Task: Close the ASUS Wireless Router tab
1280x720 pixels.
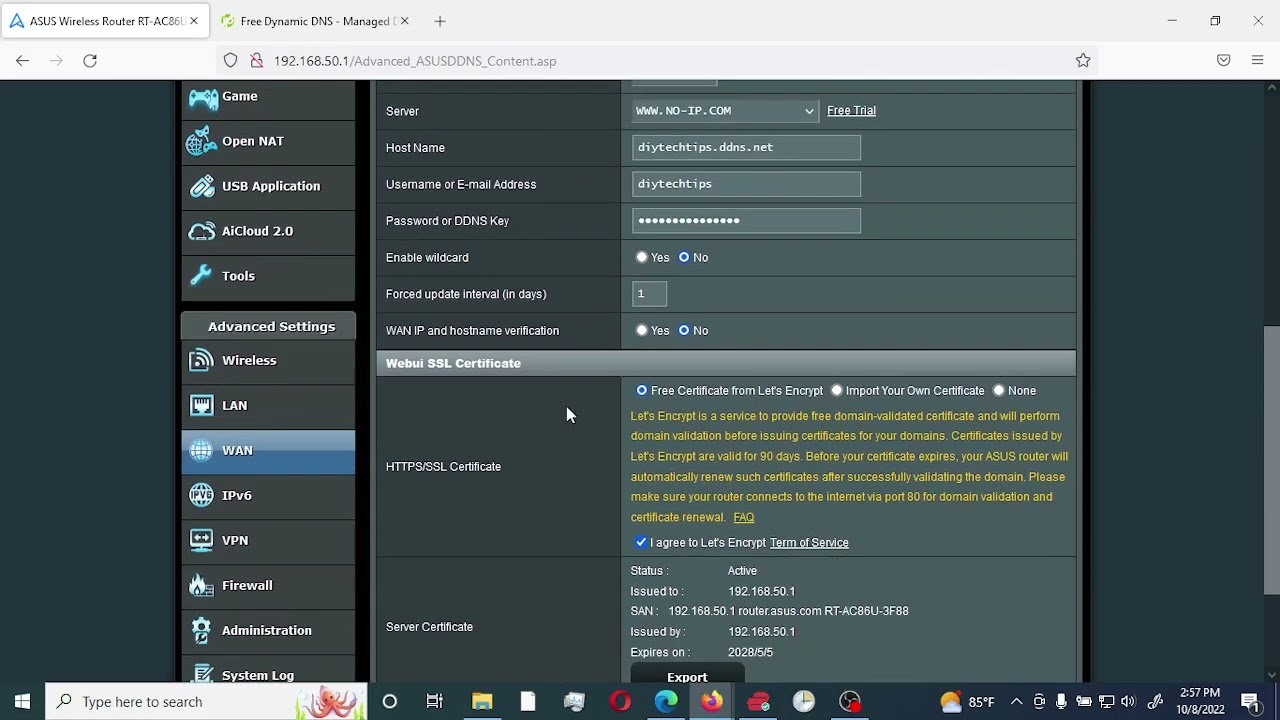Action: point(194,21)
